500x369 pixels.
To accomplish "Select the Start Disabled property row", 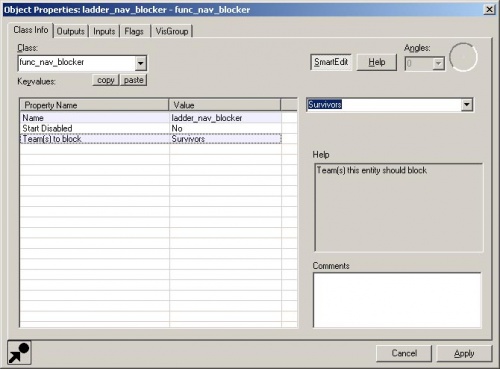I will pos(150,128).
